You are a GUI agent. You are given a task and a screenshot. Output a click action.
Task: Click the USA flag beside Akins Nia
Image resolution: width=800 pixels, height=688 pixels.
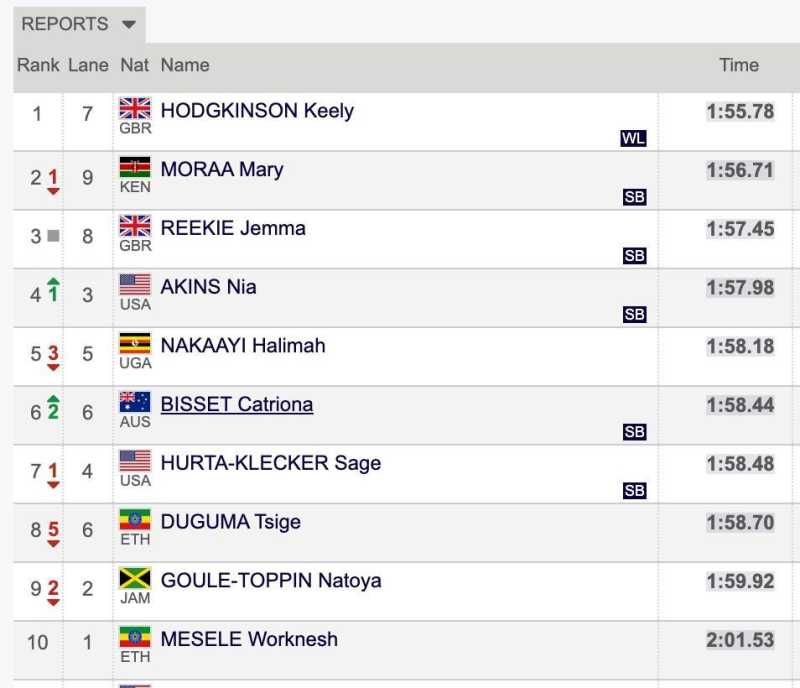point(134,285)
